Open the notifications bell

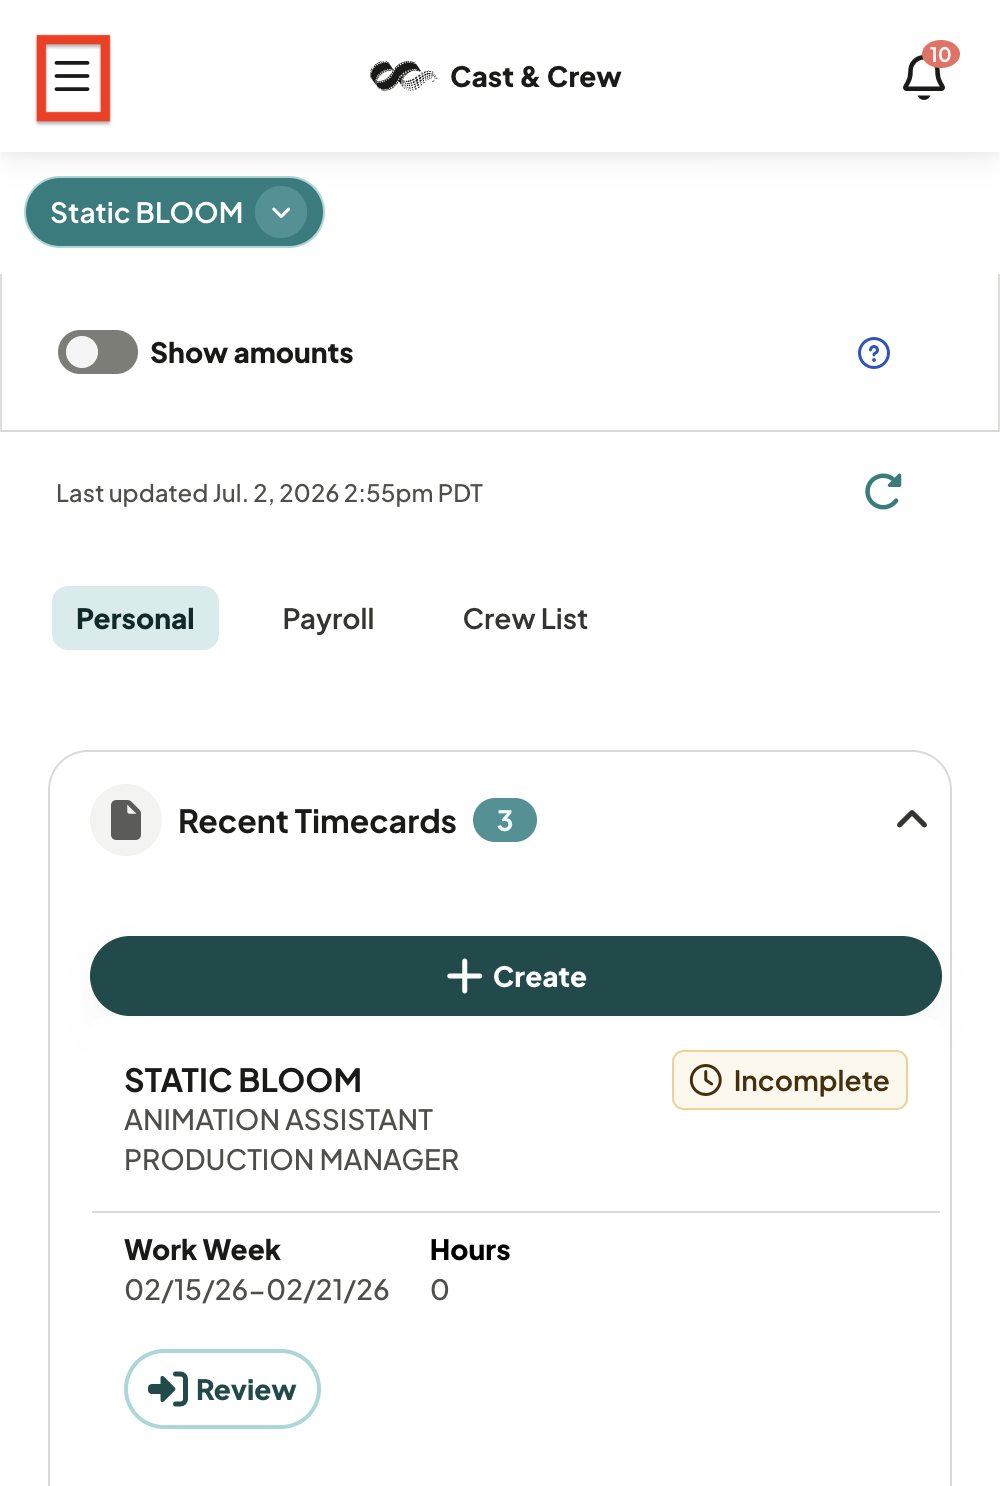(925, 76)
